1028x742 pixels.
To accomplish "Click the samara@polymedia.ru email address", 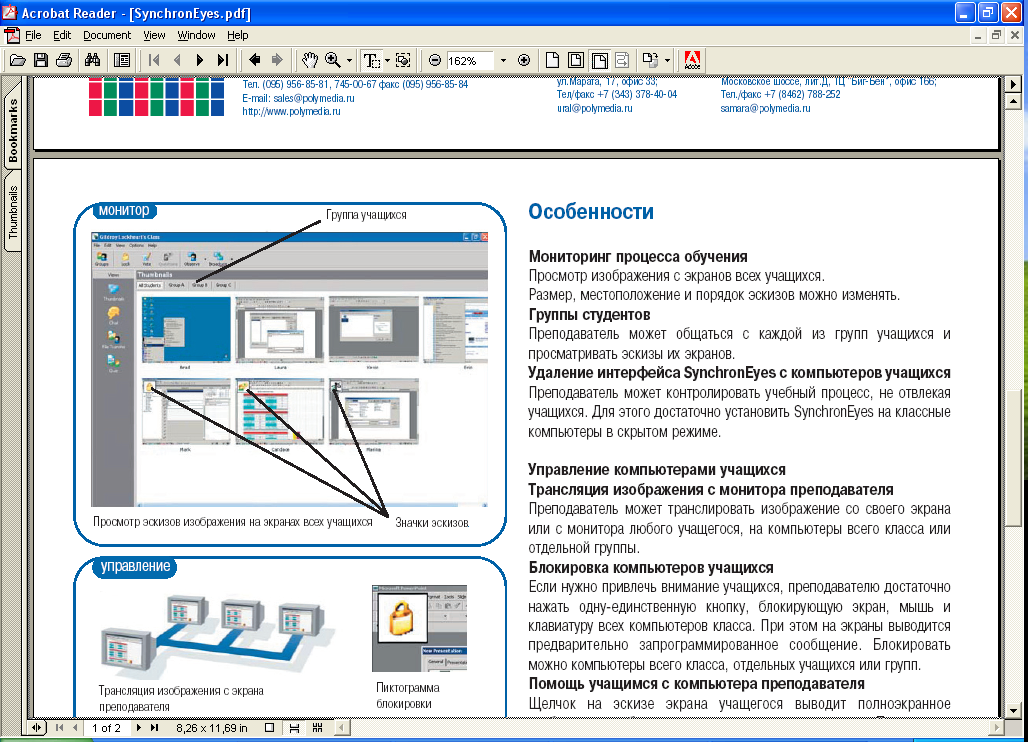I will [x=765, y=108].
